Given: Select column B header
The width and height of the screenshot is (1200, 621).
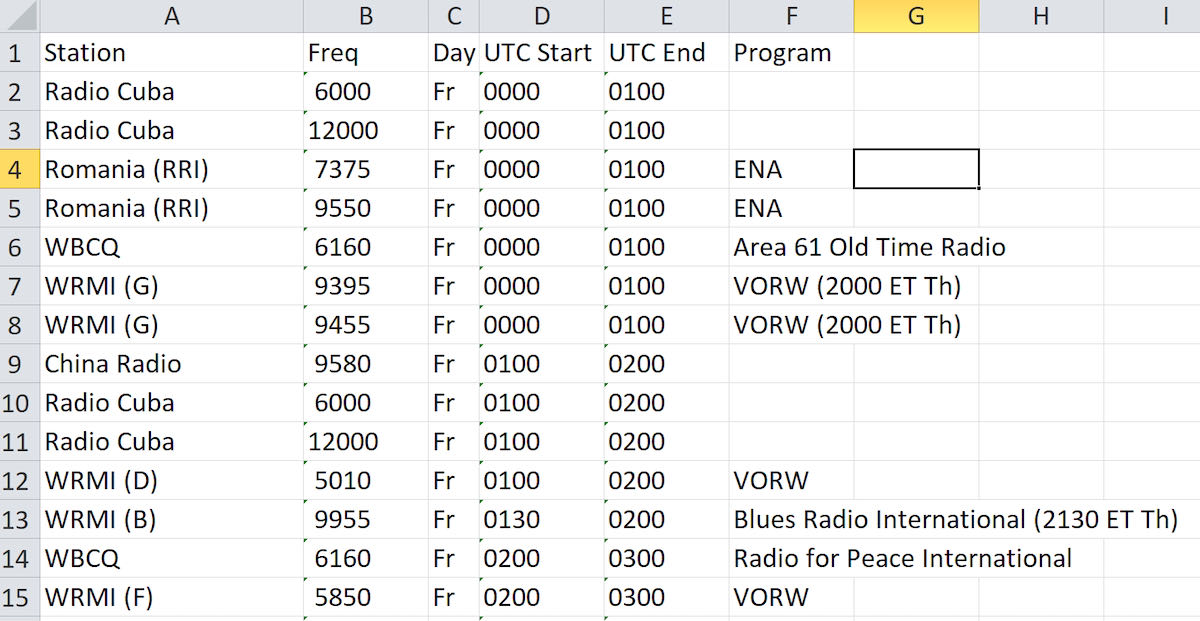Looking at the screenshot, I should (x=366, y=16).
